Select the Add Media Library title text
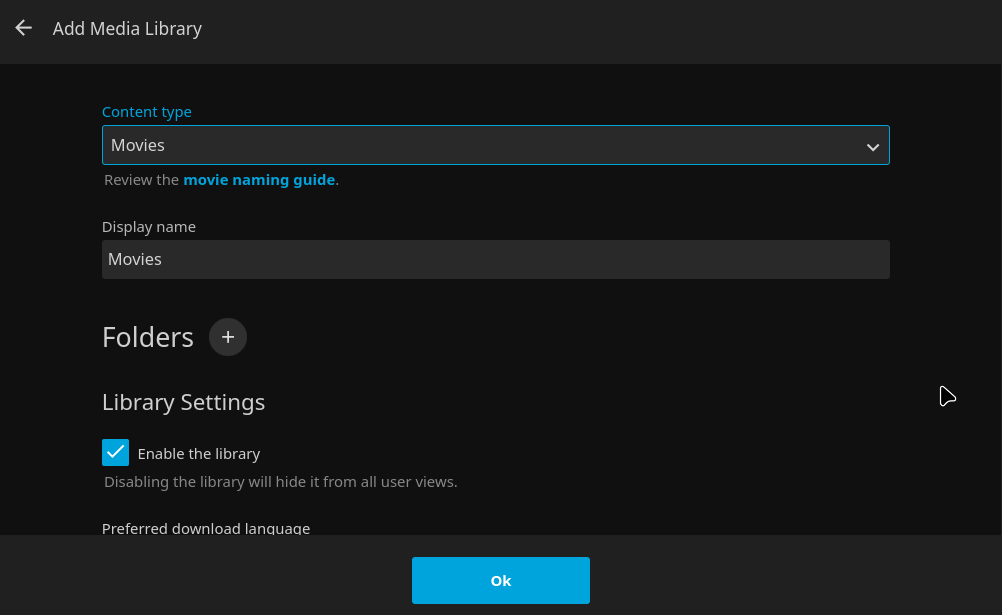This screenshot has width=1002, height=615. tap(127, 29)
